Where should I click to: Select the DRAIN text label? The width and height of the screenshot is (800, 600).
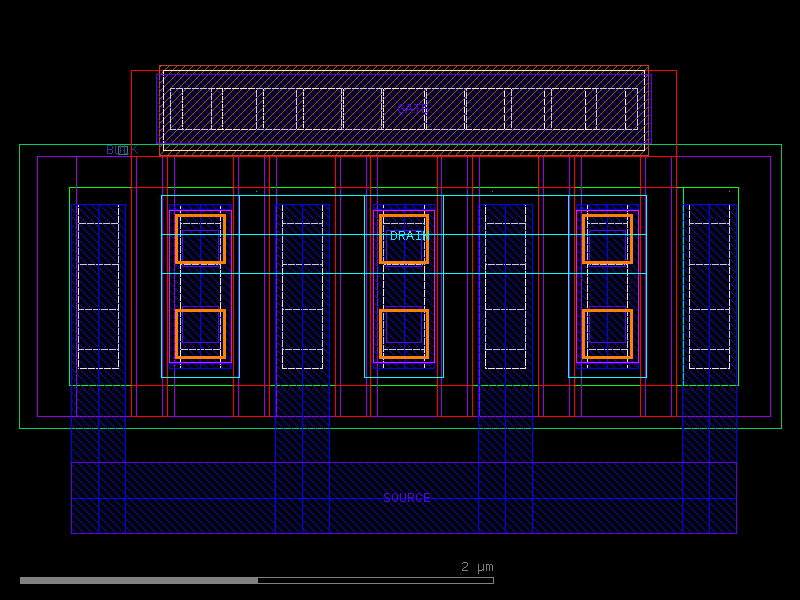click(409, 236)
